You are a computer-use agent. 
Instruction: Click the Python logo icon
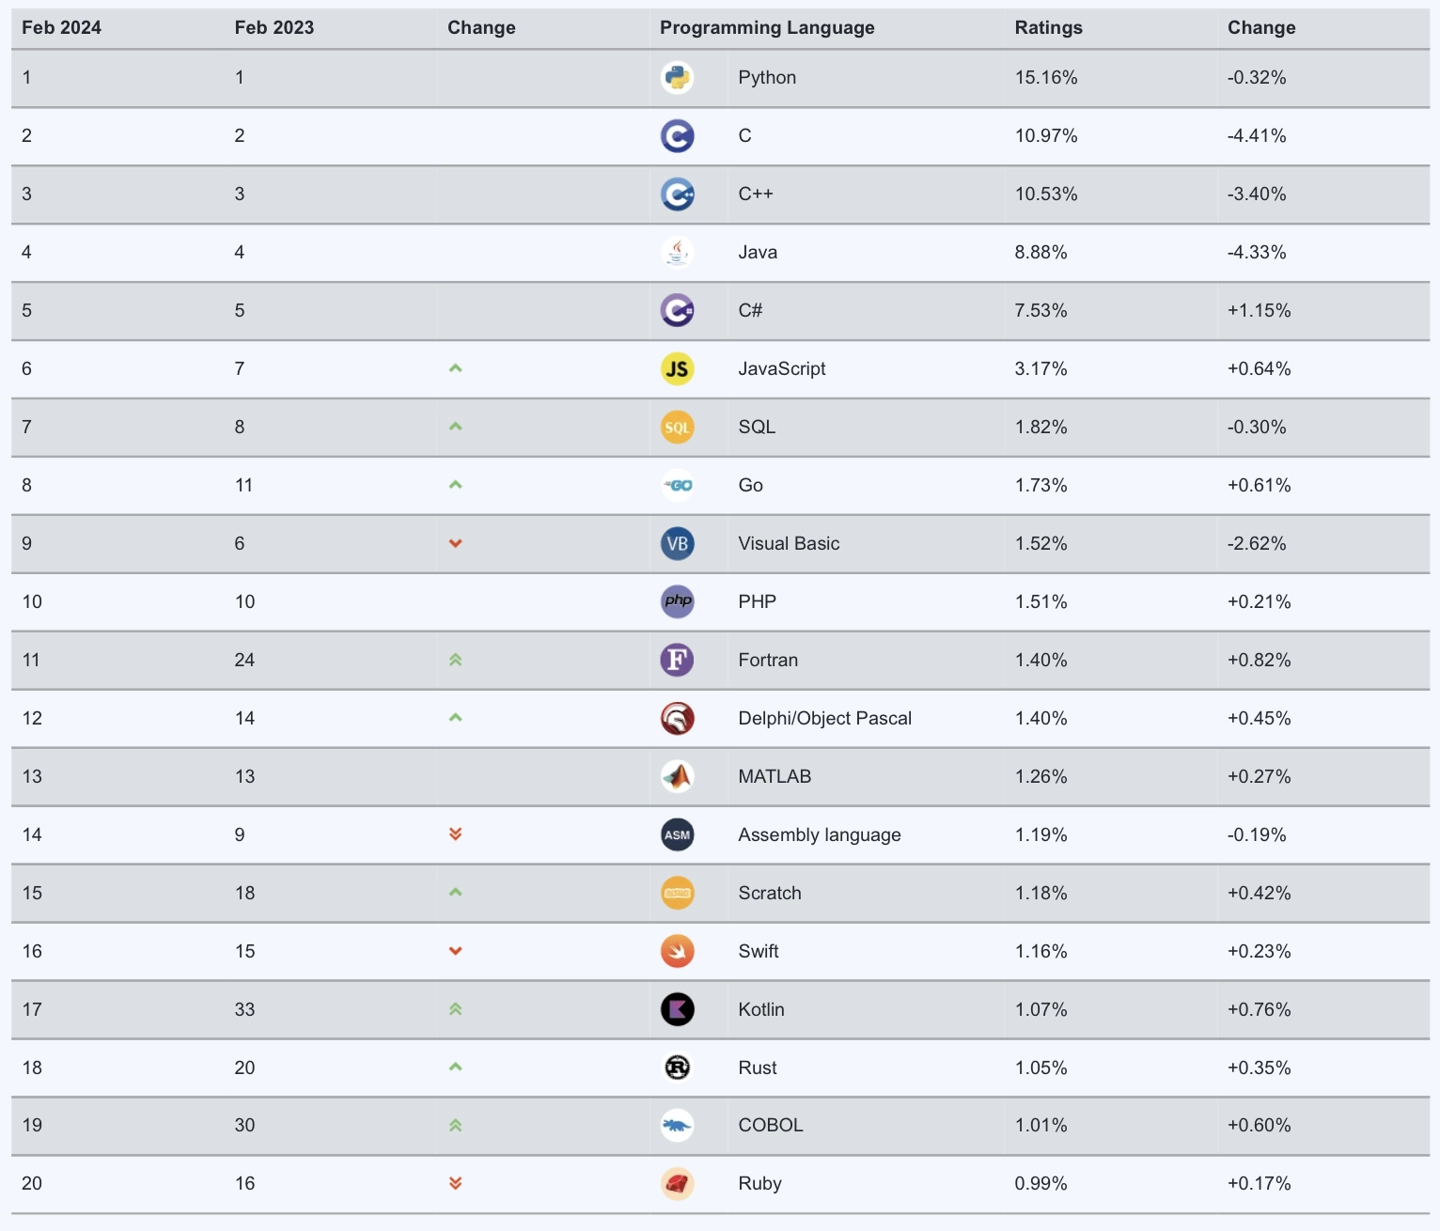point(677,78)
